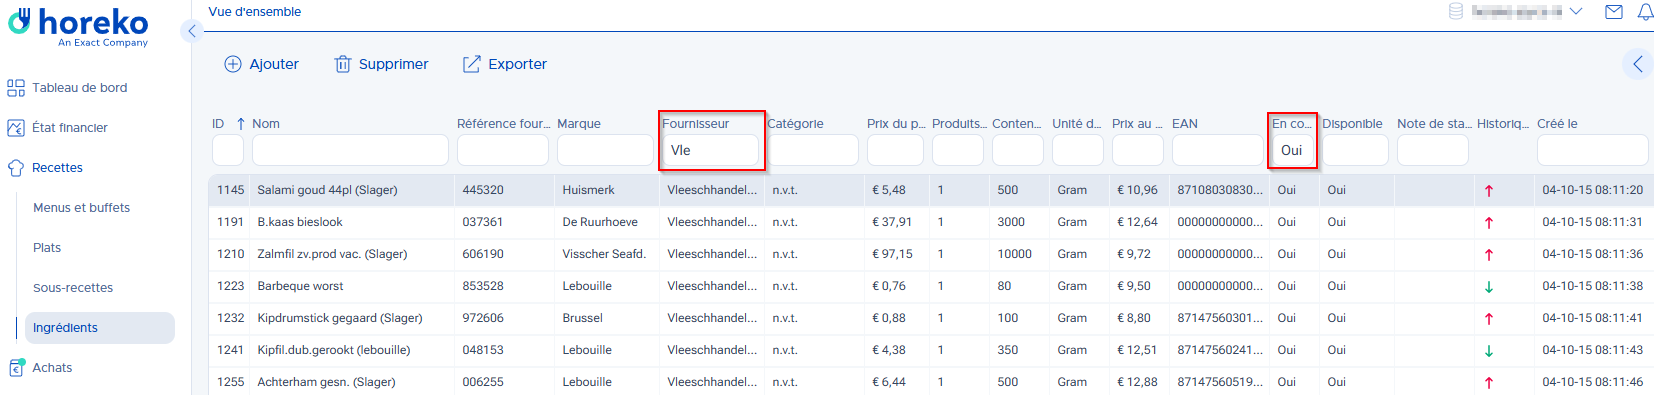The width and height of the screenshot is (1654, 395).
Task: Click the red up arrow for Achterham row
Action: (1489, 383)
